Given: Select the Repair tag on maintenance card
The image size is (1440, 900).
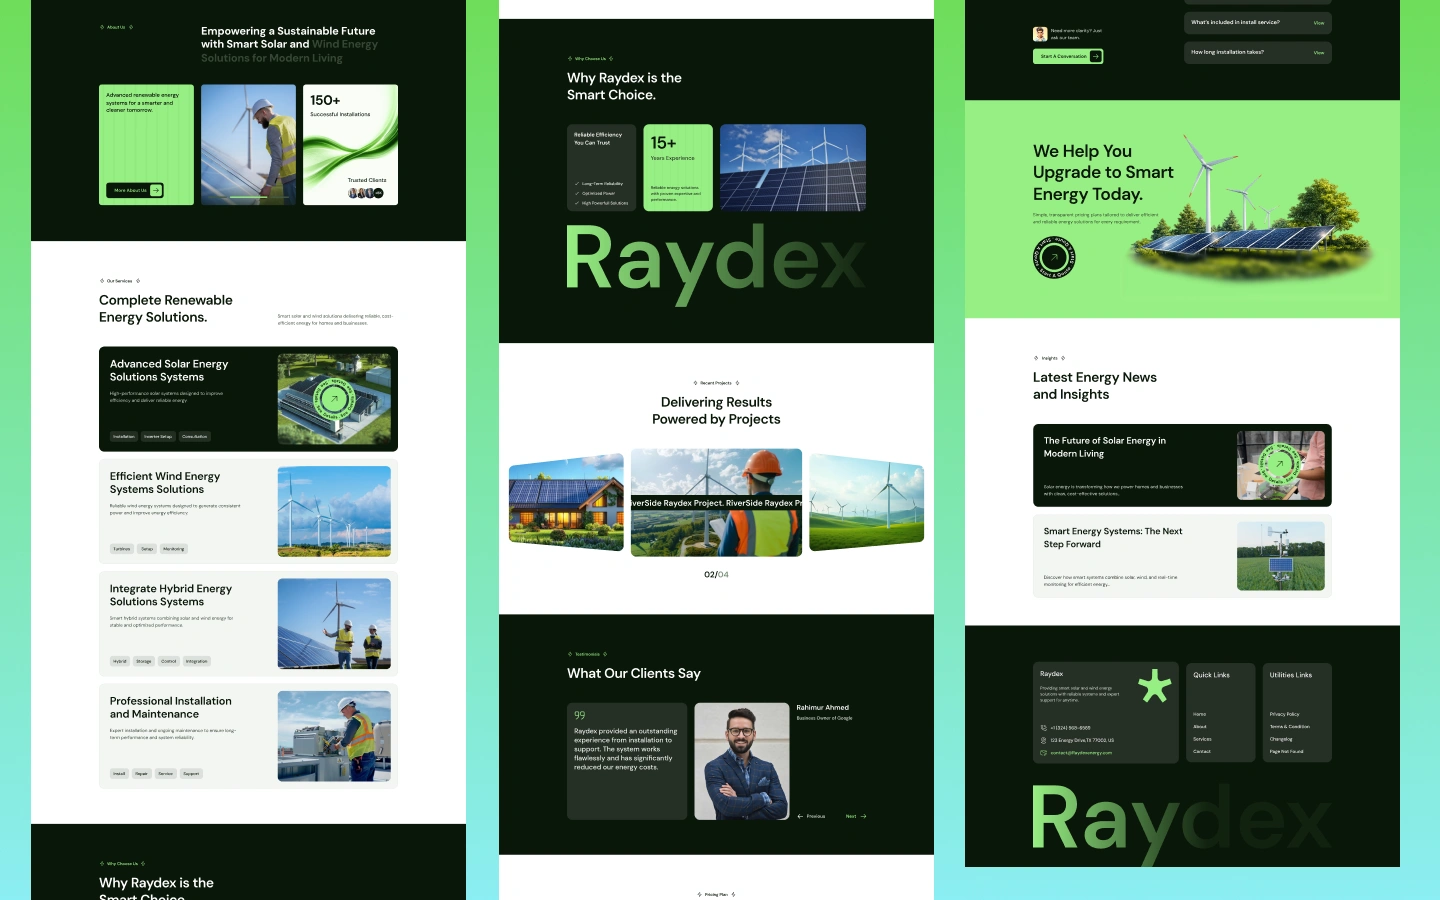Looking at the screenshot, I should pos(142,773).
